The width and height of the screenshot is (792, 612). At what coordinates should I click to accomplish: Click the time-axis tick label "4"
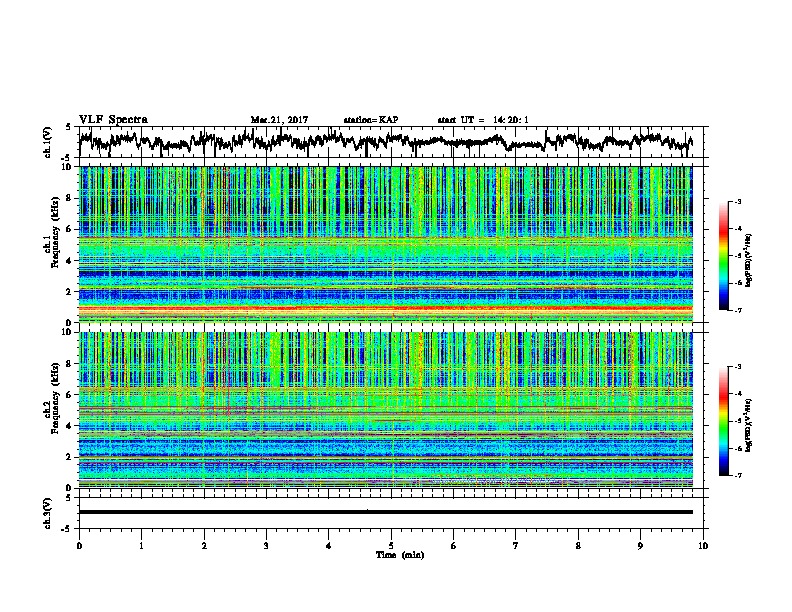tap(329, 546)
